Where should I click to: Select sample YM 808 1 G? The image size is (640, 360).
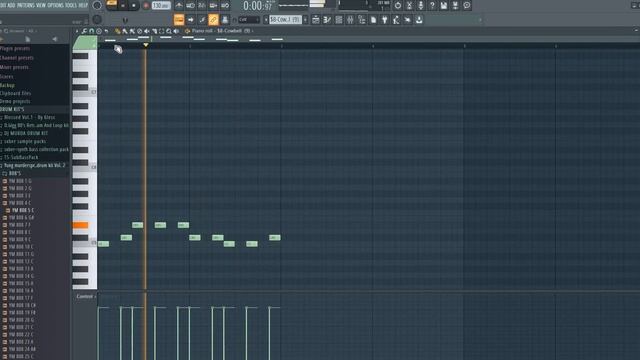20,181
